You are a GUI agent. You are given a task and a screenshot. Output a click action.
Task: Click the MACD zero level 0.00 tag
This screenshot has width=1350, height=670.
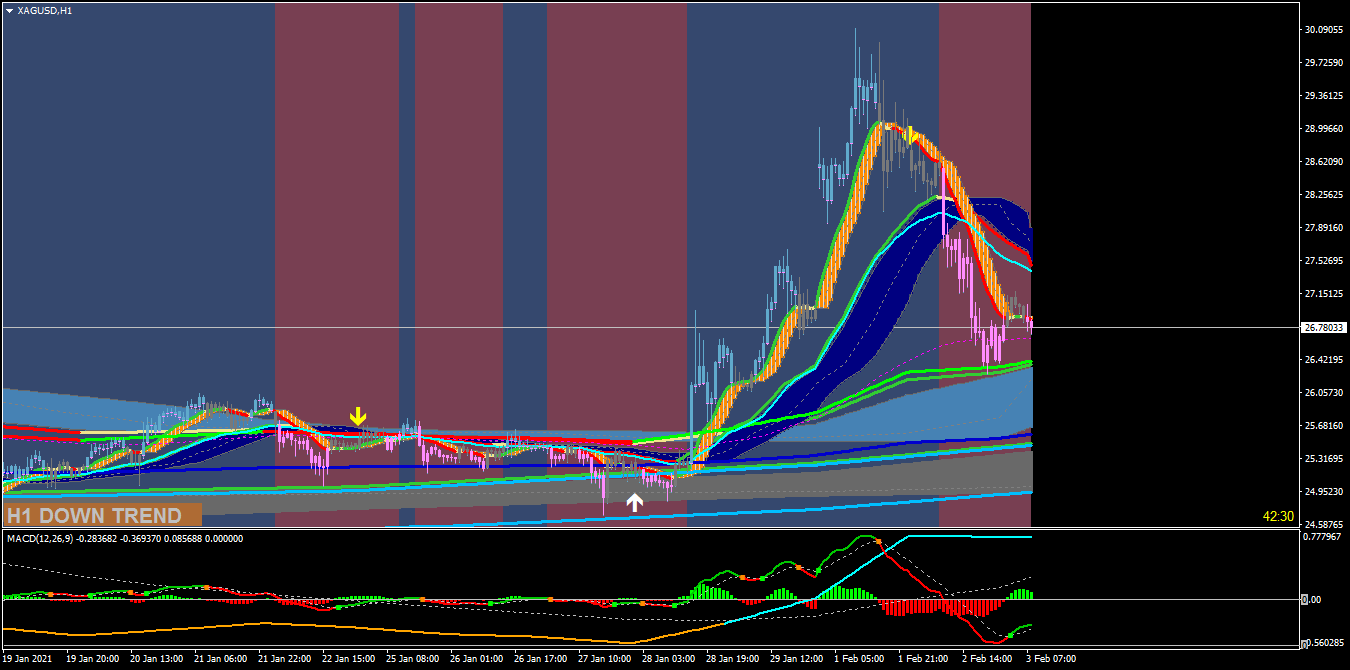[1313, 600]
